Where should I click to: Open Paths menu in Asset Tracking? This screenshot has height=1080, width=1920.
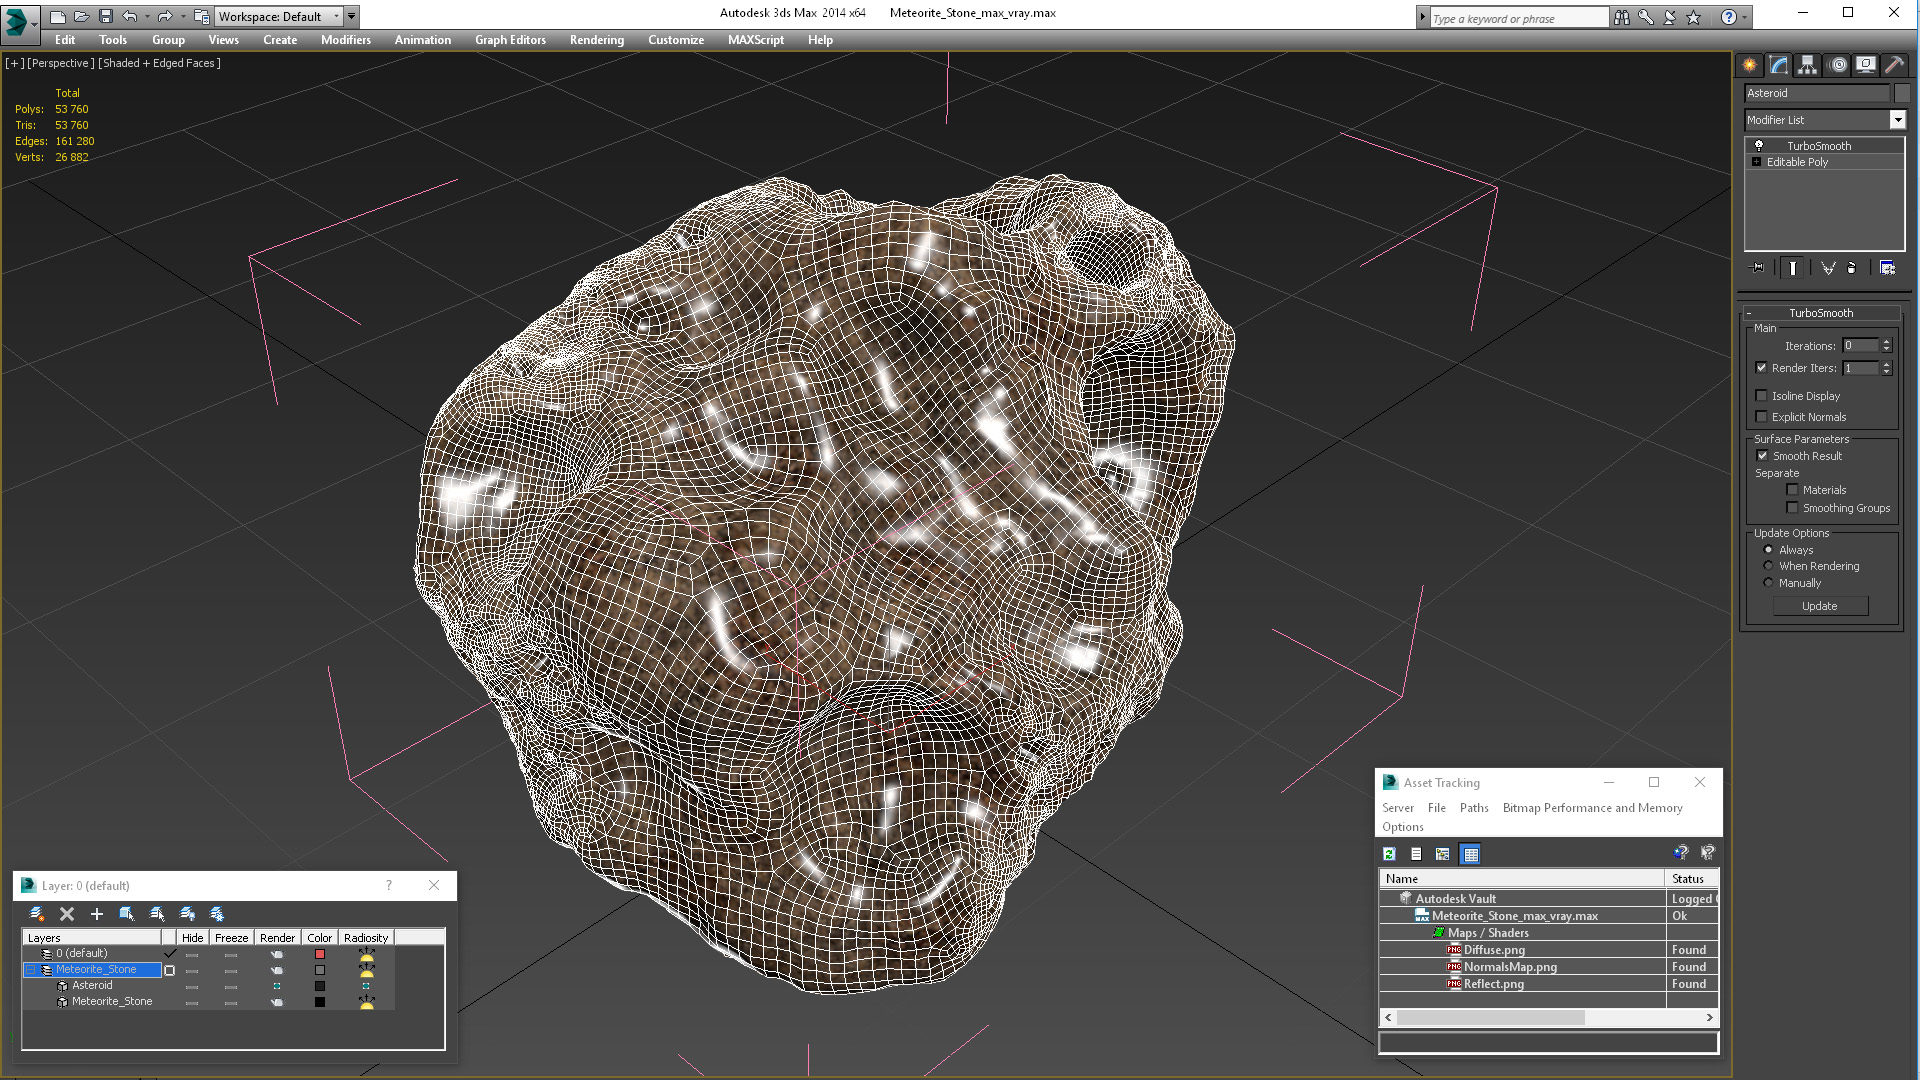(1473, 808)
